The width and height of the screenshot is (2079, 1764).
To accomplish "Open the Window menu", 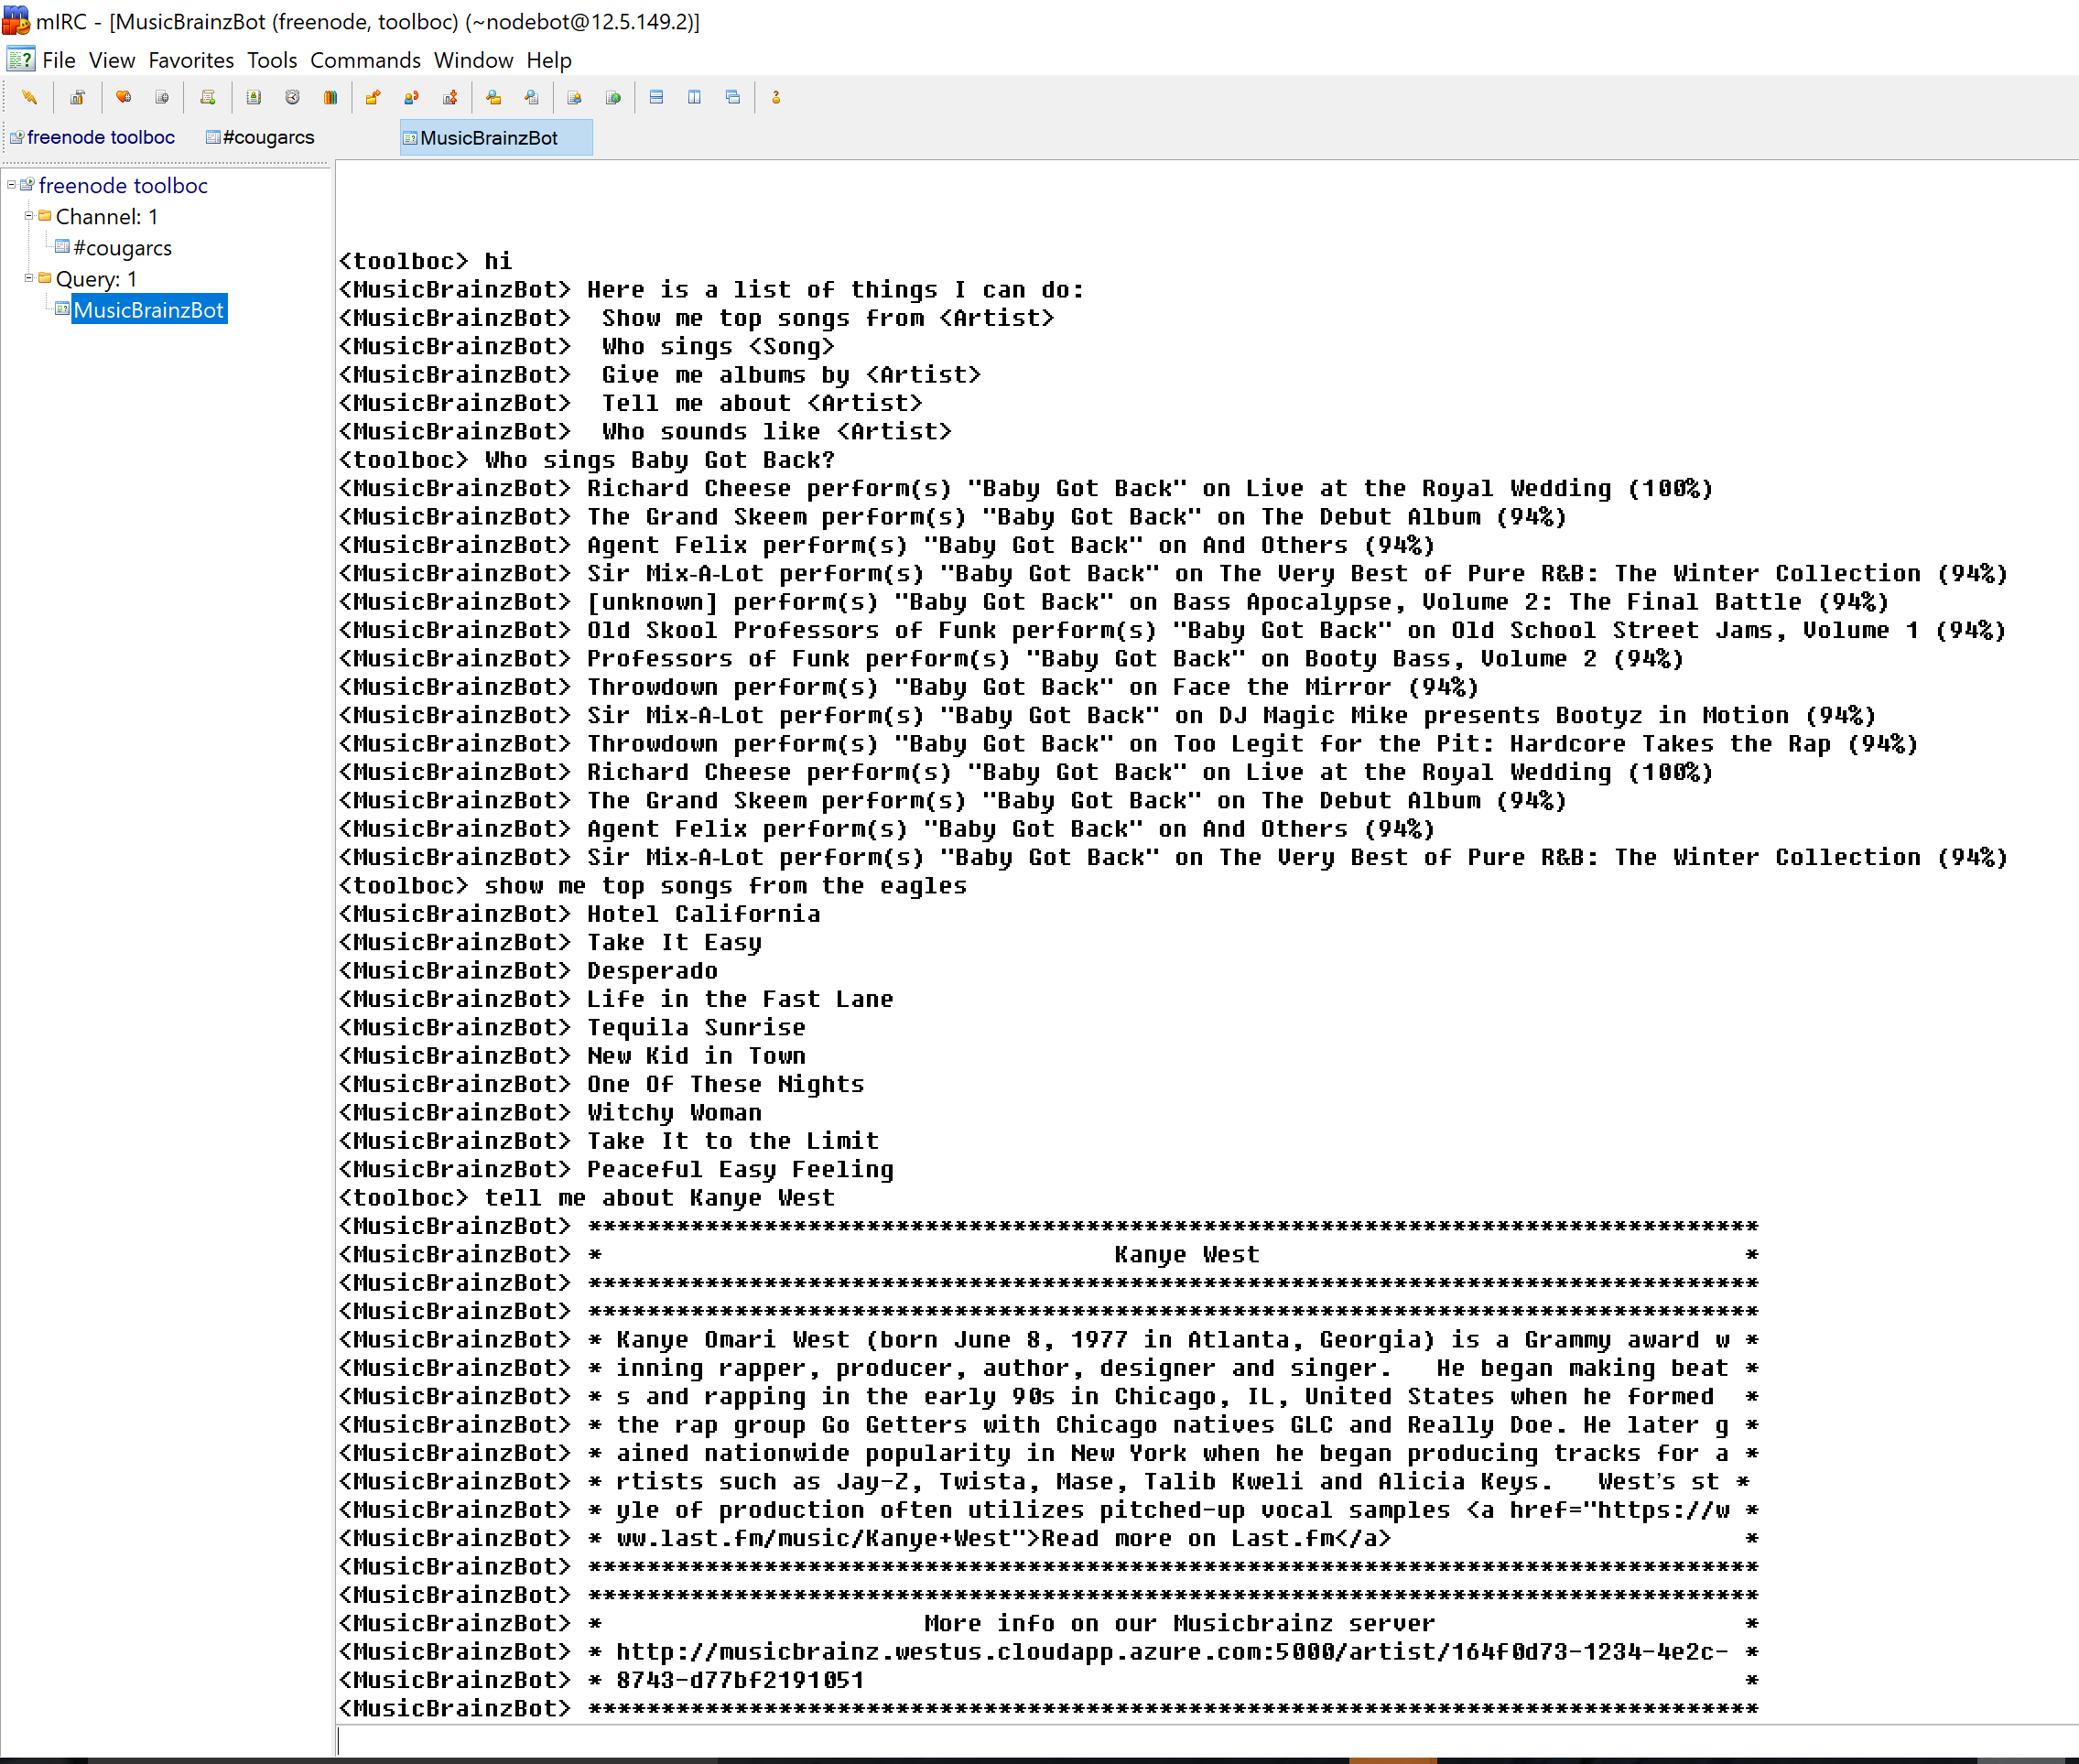I will (473, 60).
